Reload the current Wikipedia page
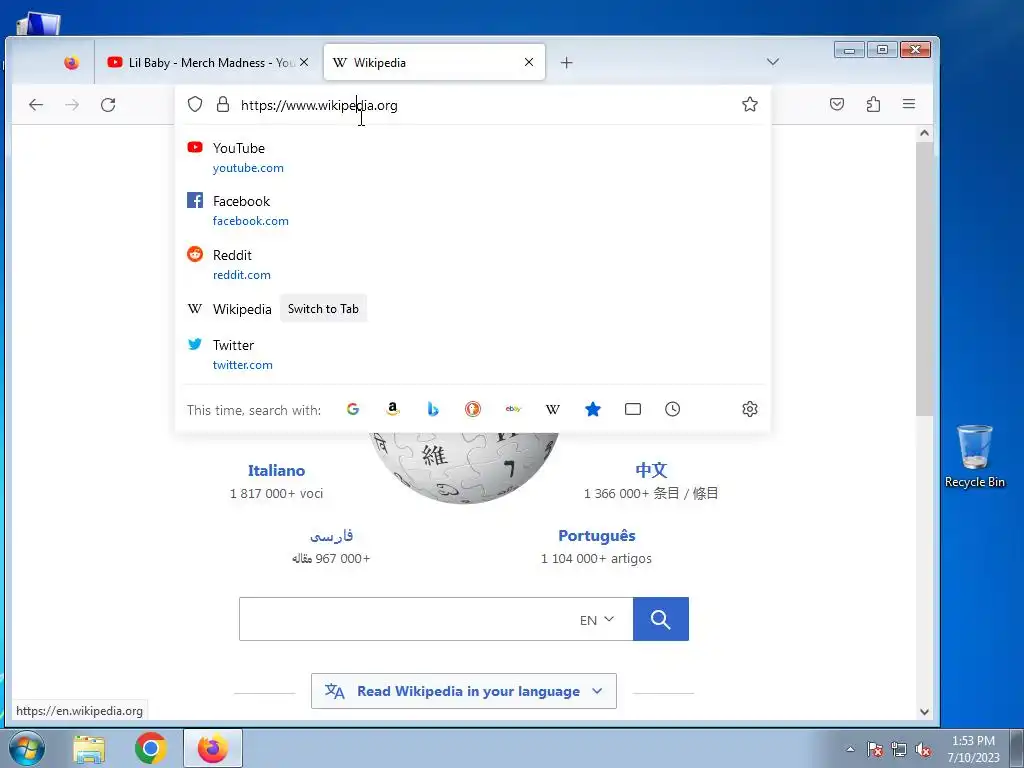The width and height of the screenshot is (1024, 768). 108,104
